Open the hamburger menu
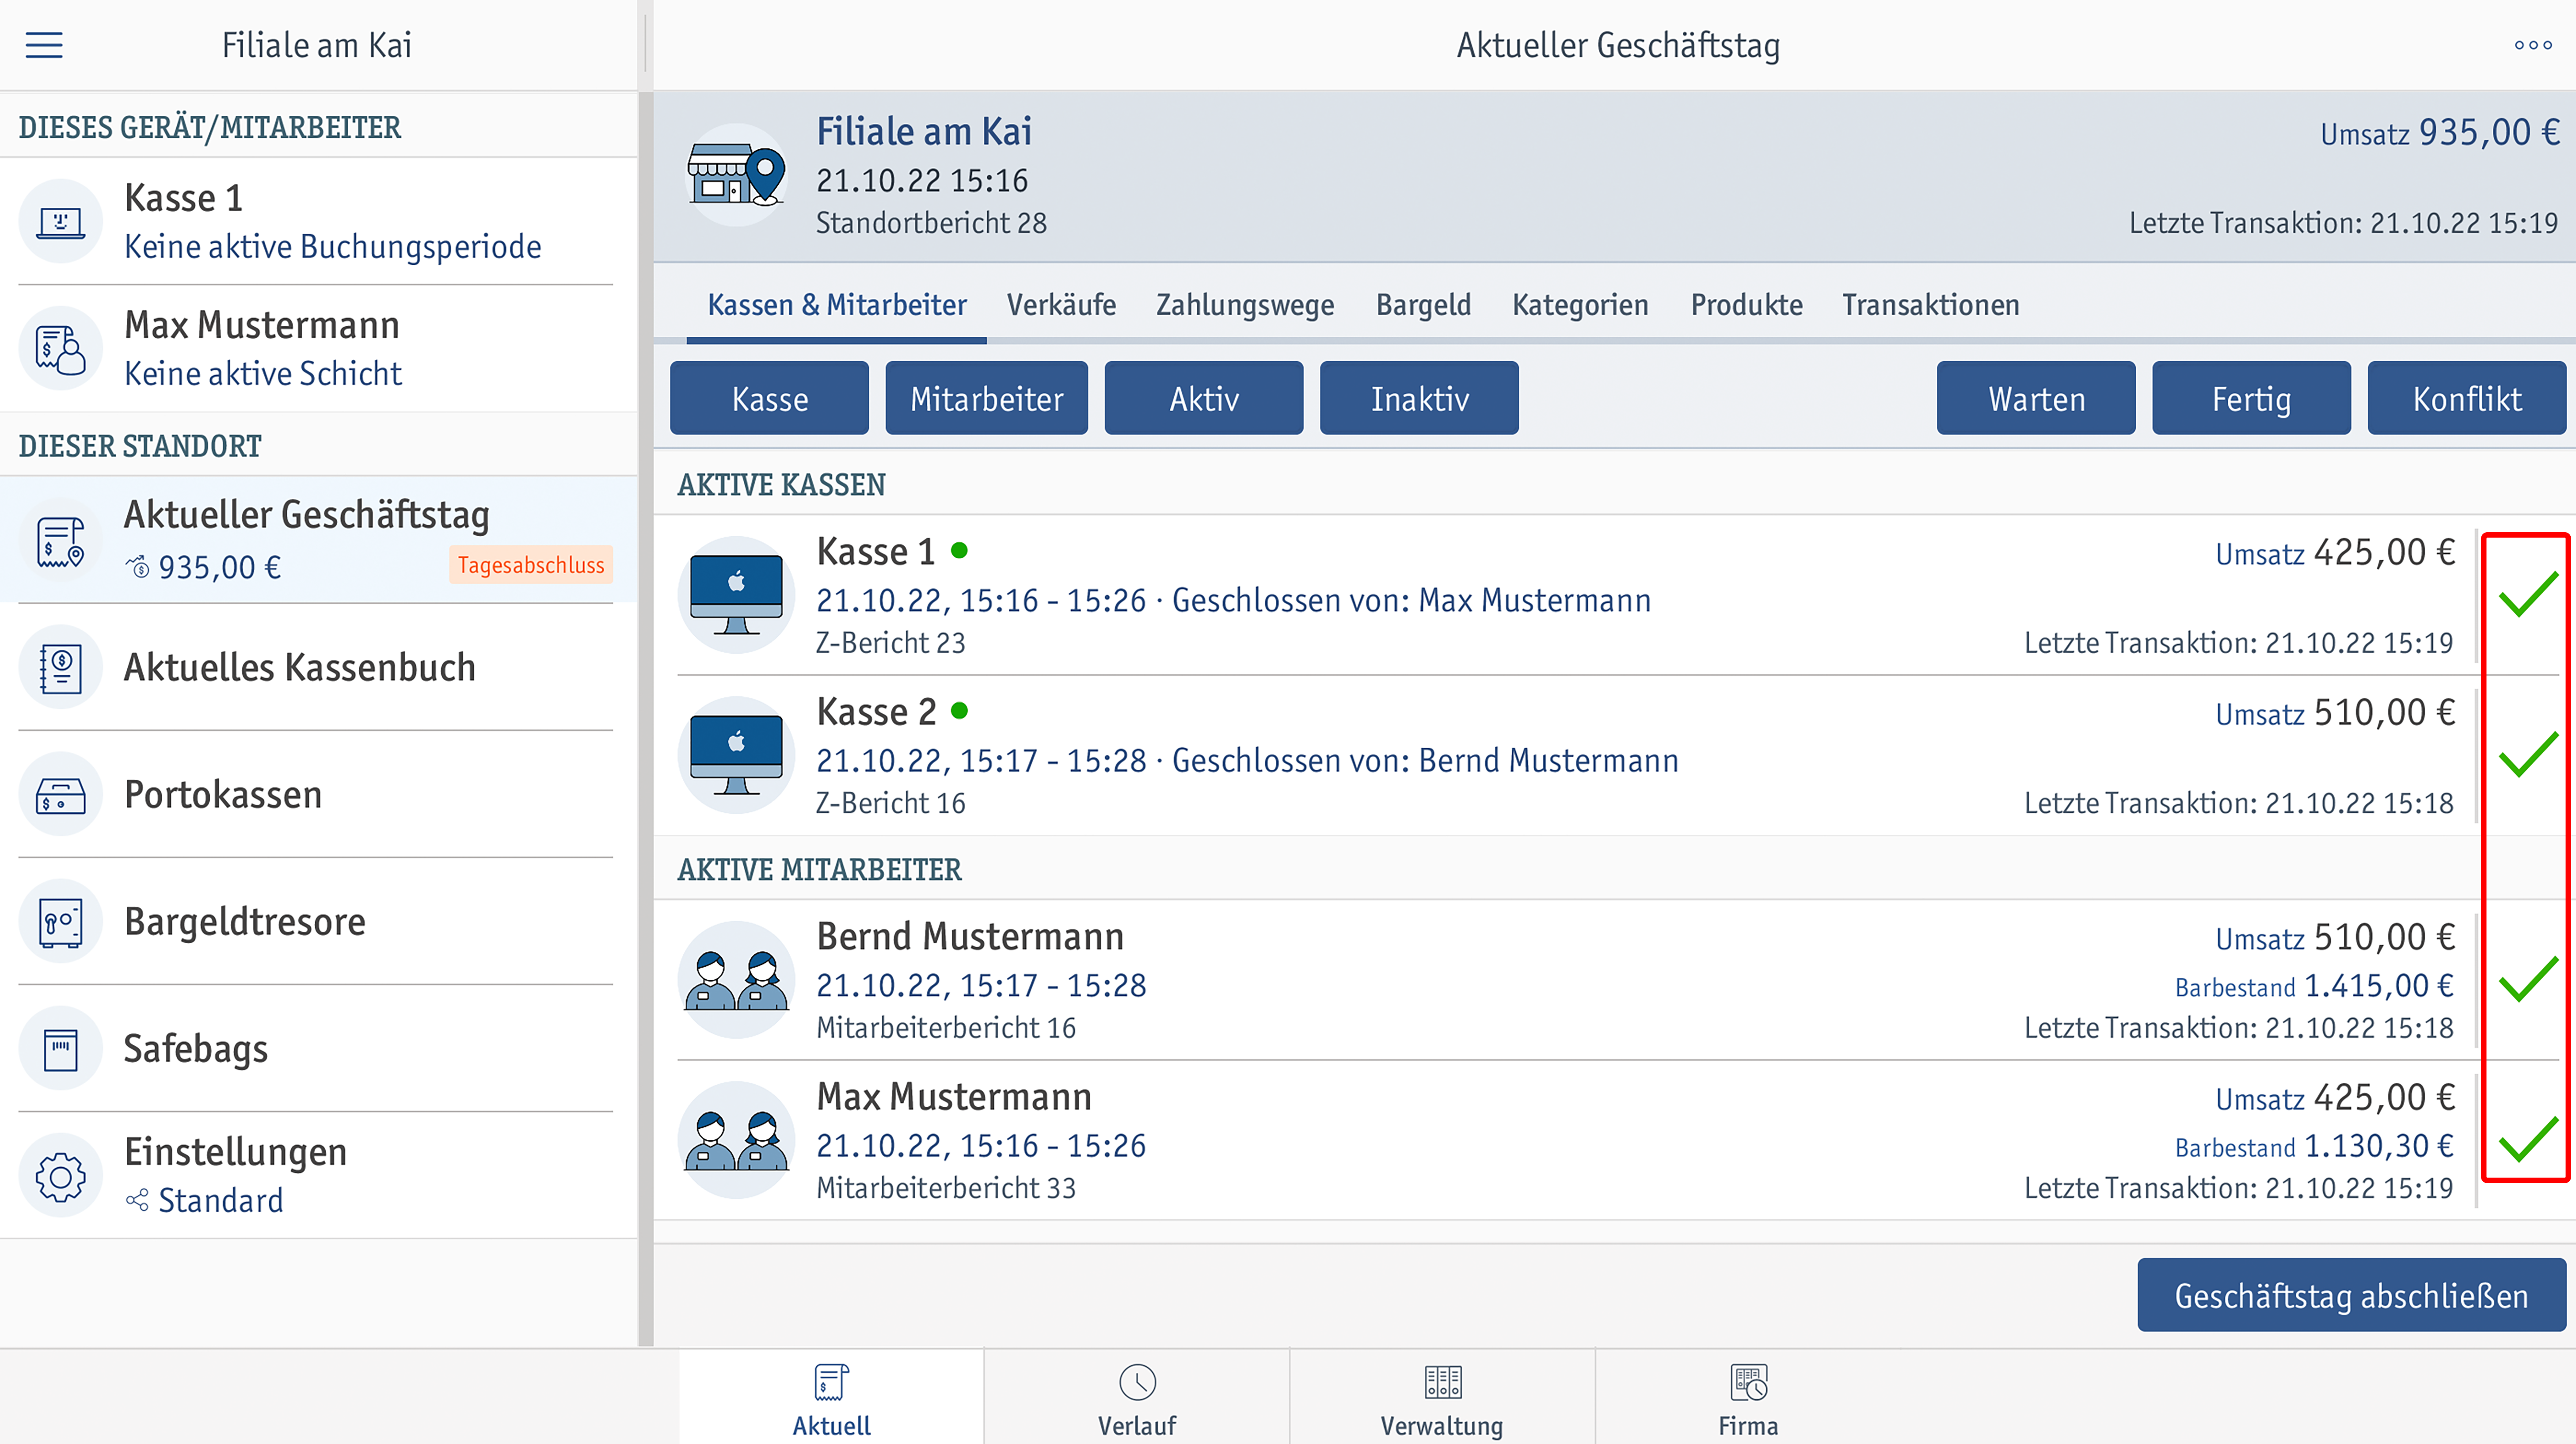The image size is (2576, 1444). pyautogui.click(x=44, y=45)
